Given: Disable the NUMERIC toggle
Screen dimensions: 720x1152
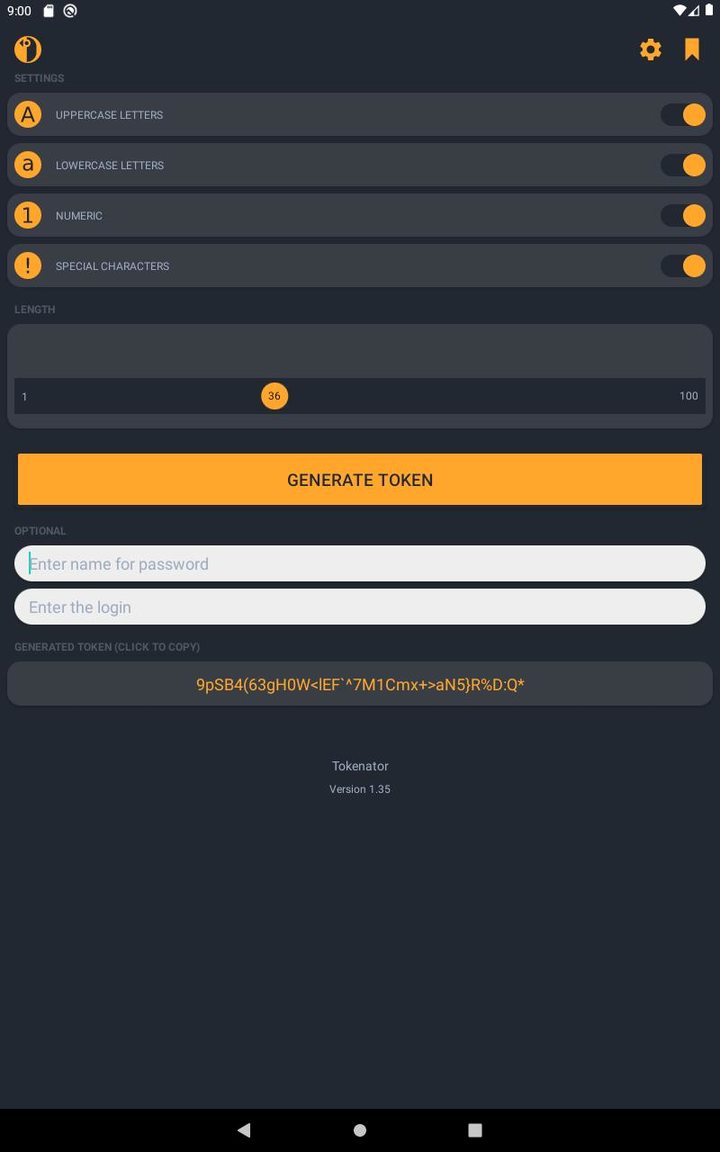Looking at the screenshot, I should coord(683,215).
